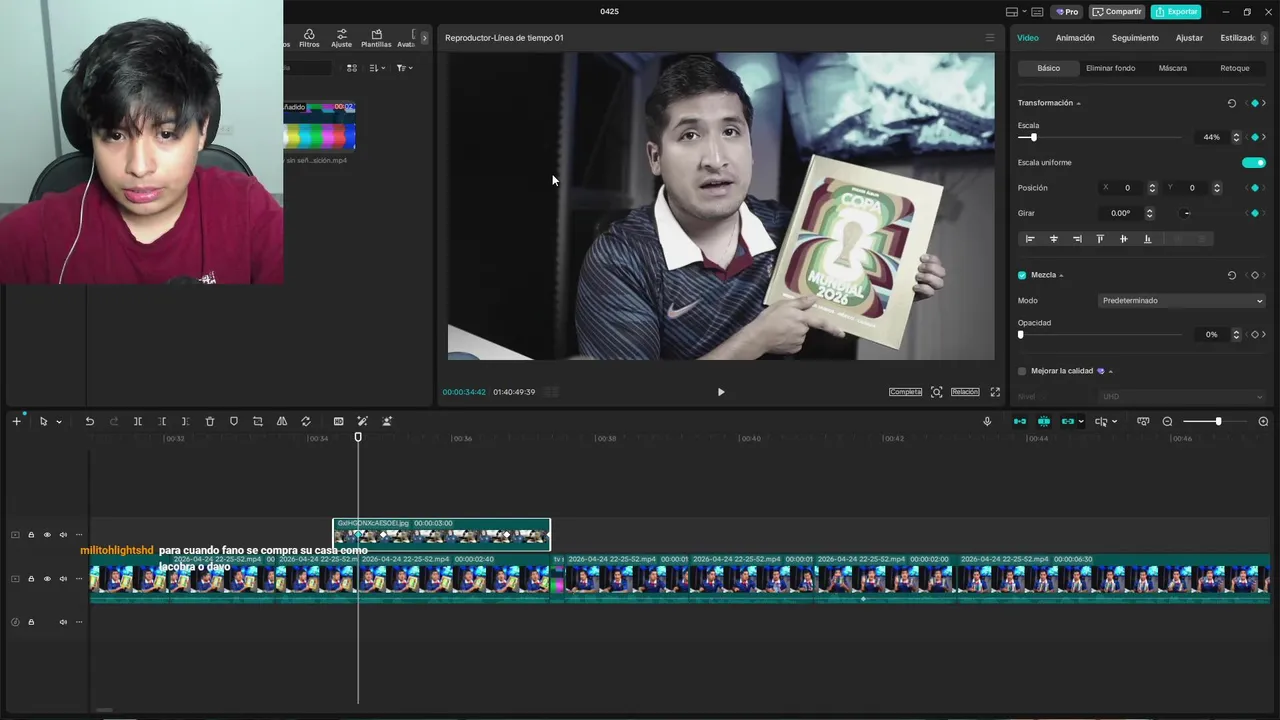Click the mirror flip icon
The image size is (1280, 720).
tap(282, 422)
